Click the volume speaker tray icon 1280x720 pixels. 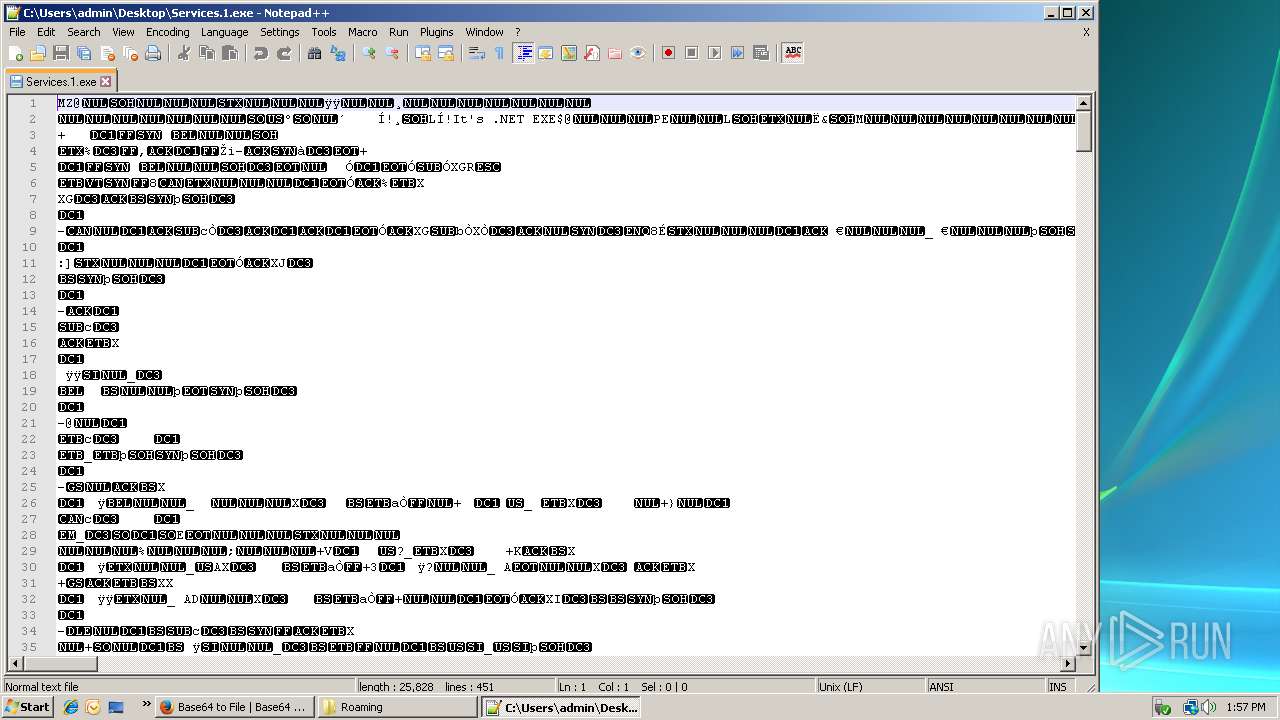pos(1209,707)
